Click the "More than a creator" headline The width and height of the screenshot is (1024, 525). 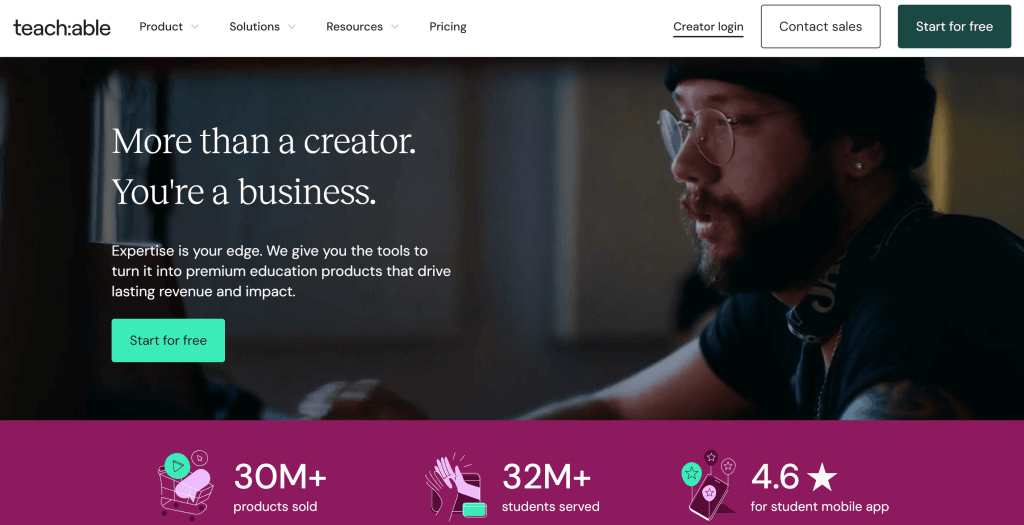coord(264,141)
